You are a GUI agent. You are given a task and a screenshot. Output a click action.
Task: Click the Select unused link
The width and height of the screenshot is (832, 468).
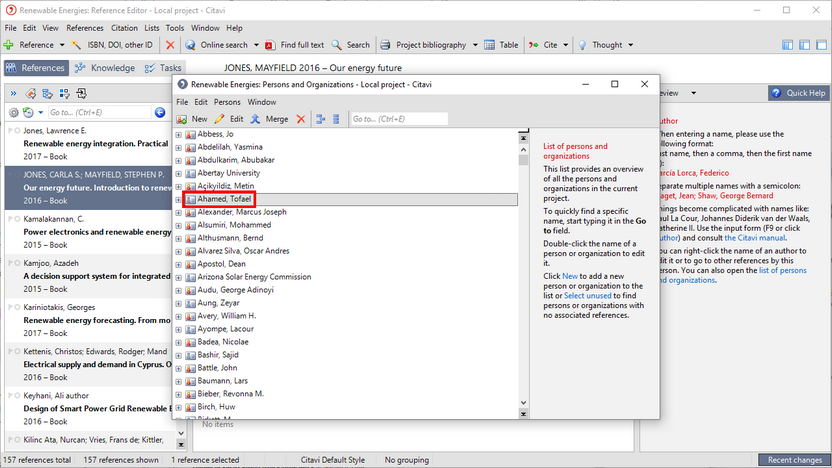tap(587, 296)
